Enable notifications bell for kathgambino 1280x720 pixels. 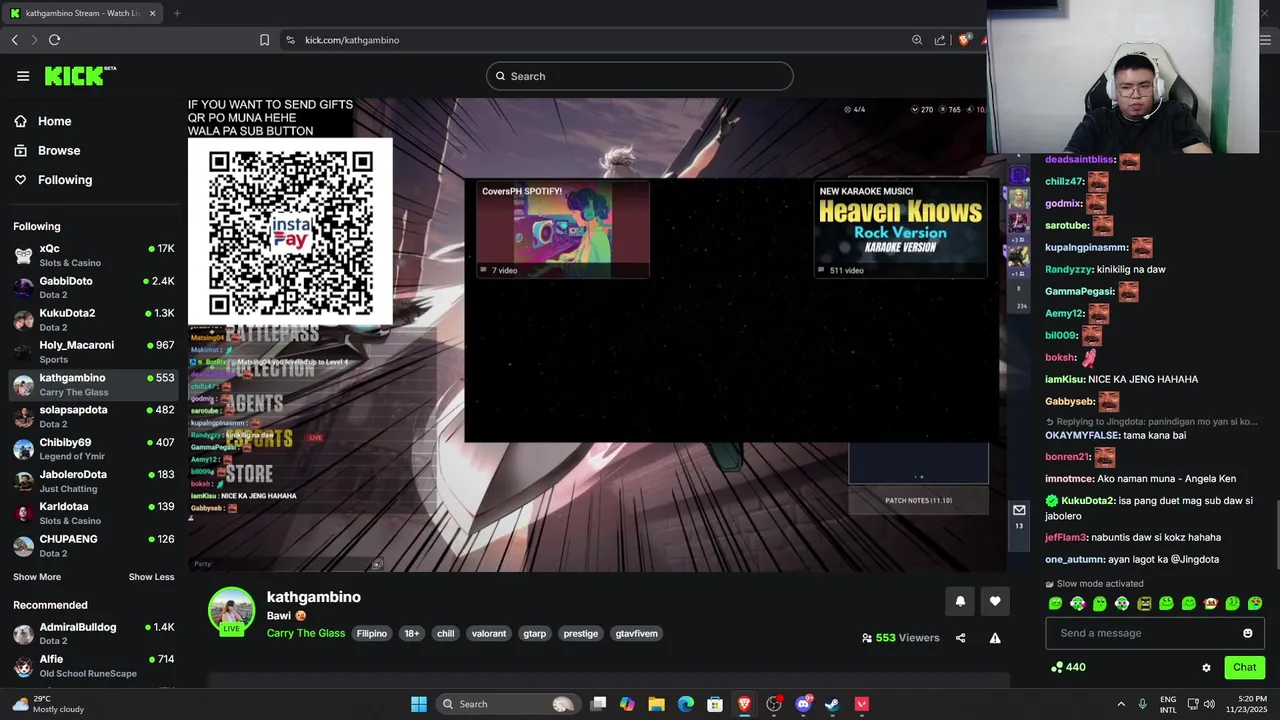point(960,601)
